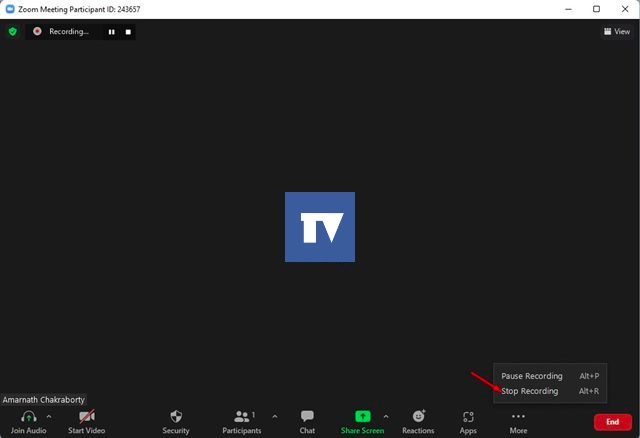Expand share options arrow beside Share Screen
640x438 pixels.
pos(386,416)
